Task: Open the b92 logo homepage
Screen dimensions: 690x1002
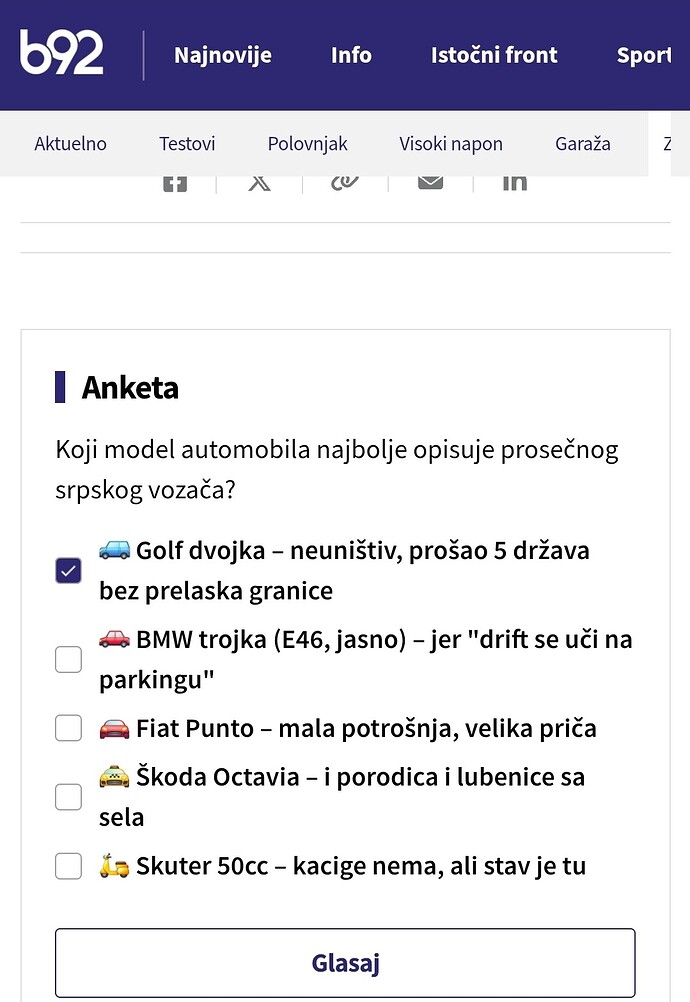Action: (x=61, y=52)
